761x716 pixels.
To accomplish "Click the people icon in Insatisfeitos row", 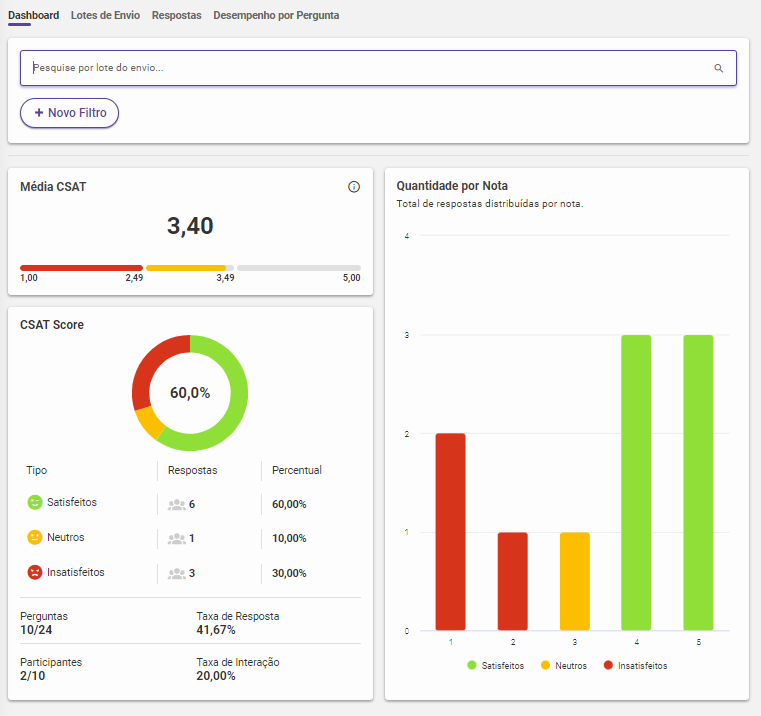I will pos(177,574).
